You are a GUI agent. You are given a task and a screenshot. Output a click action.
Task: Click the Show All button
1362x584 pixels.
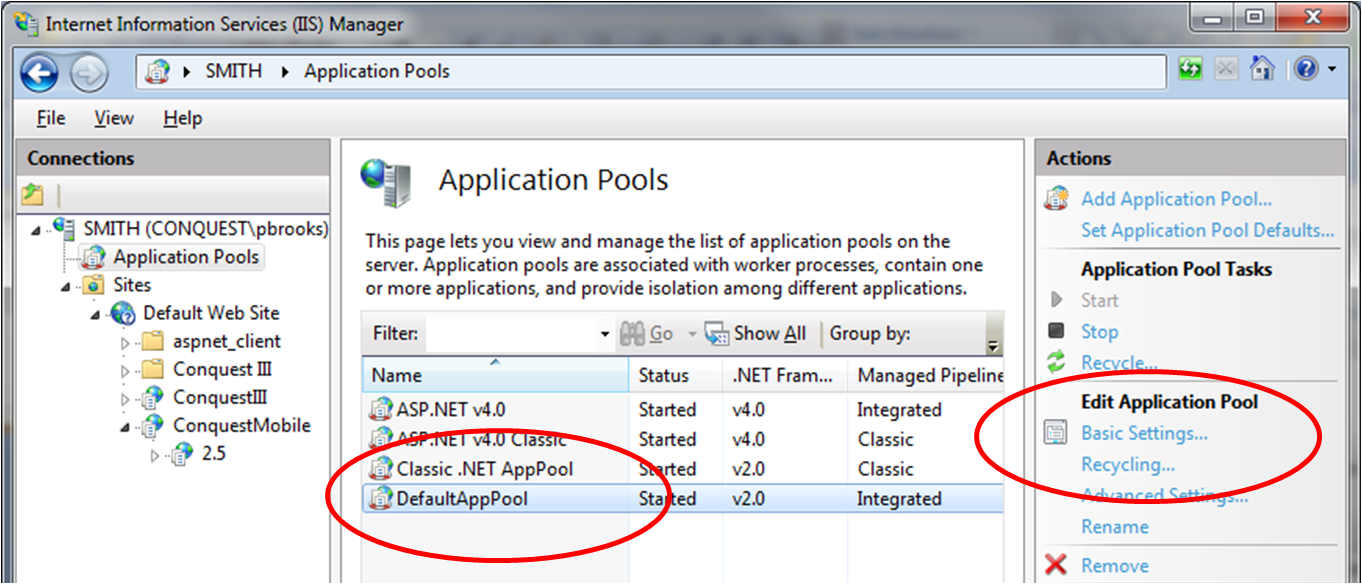coord(755,334)
